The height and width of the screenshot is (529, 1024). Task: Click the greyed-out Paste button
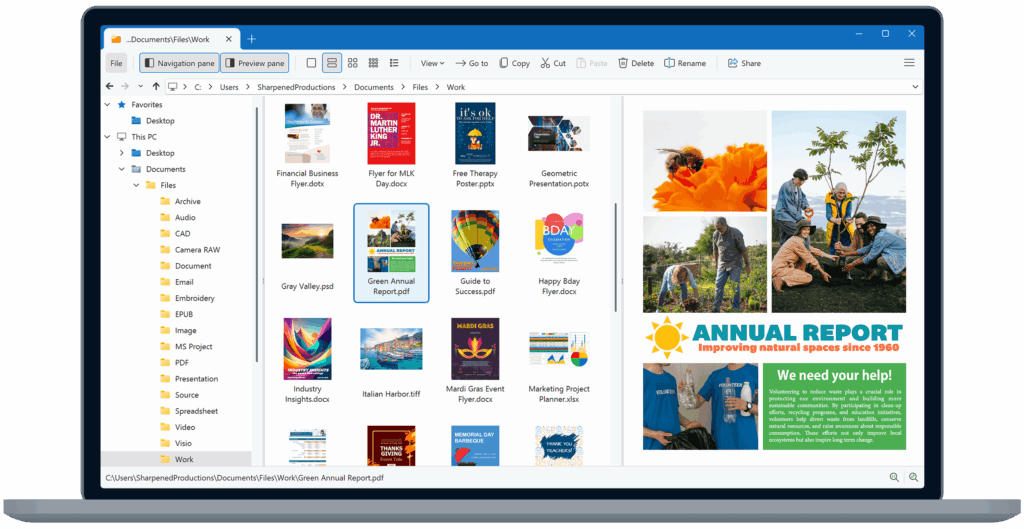tap(592, 63)
